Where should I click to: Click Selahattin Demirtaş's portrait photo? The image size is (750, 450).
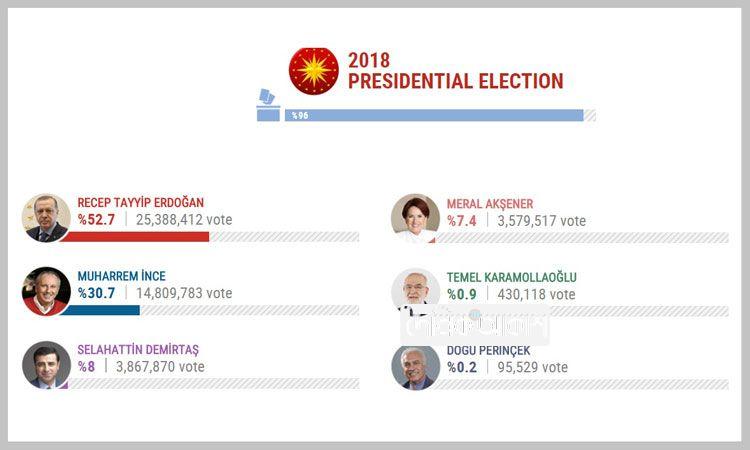[x=46, y=364]
